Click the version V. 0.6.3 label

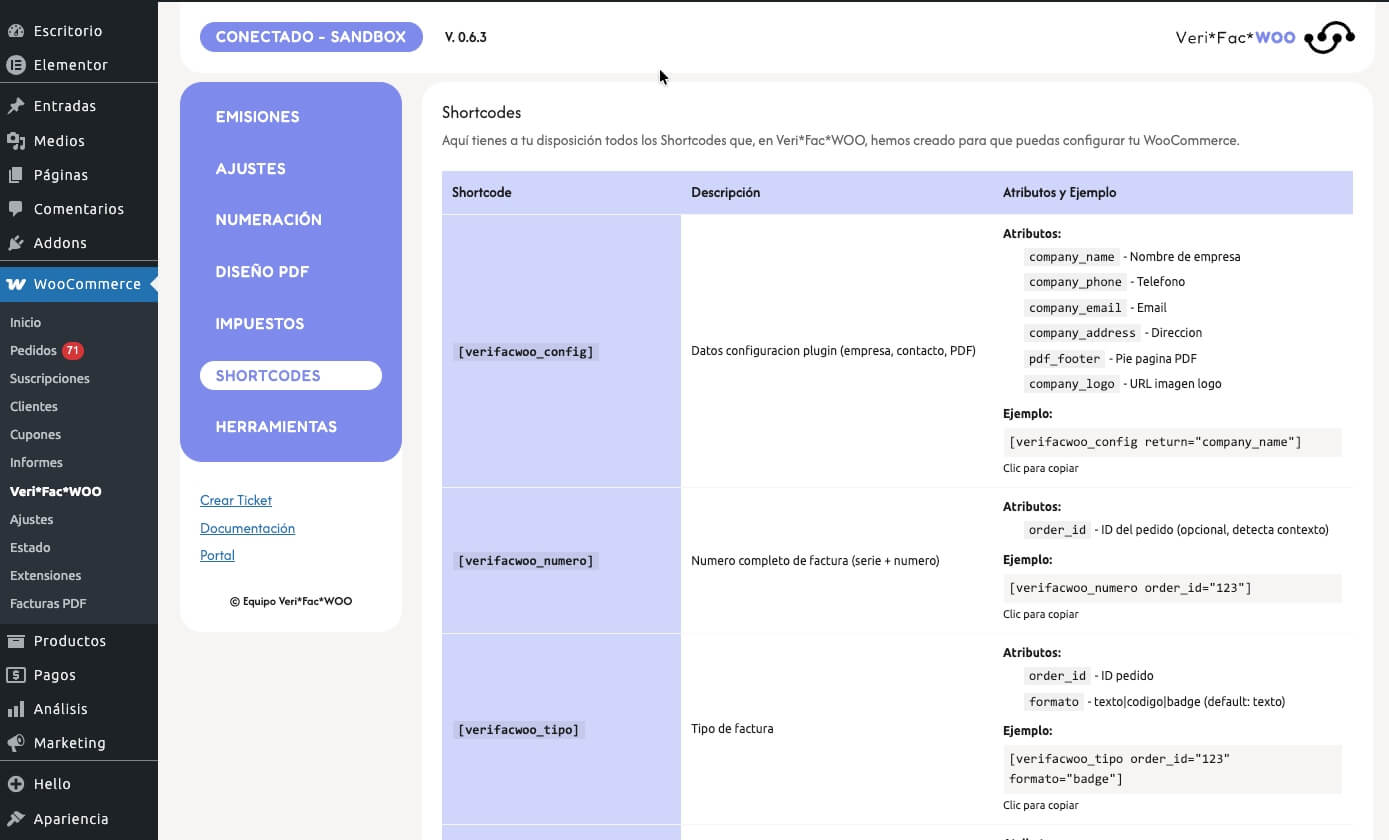466,38
